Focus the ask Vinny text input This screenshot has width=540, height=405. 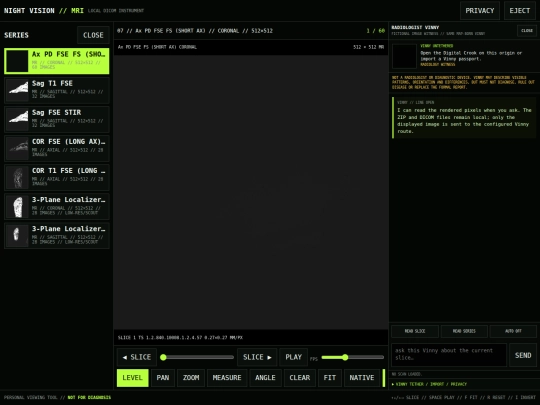point(449,355)
